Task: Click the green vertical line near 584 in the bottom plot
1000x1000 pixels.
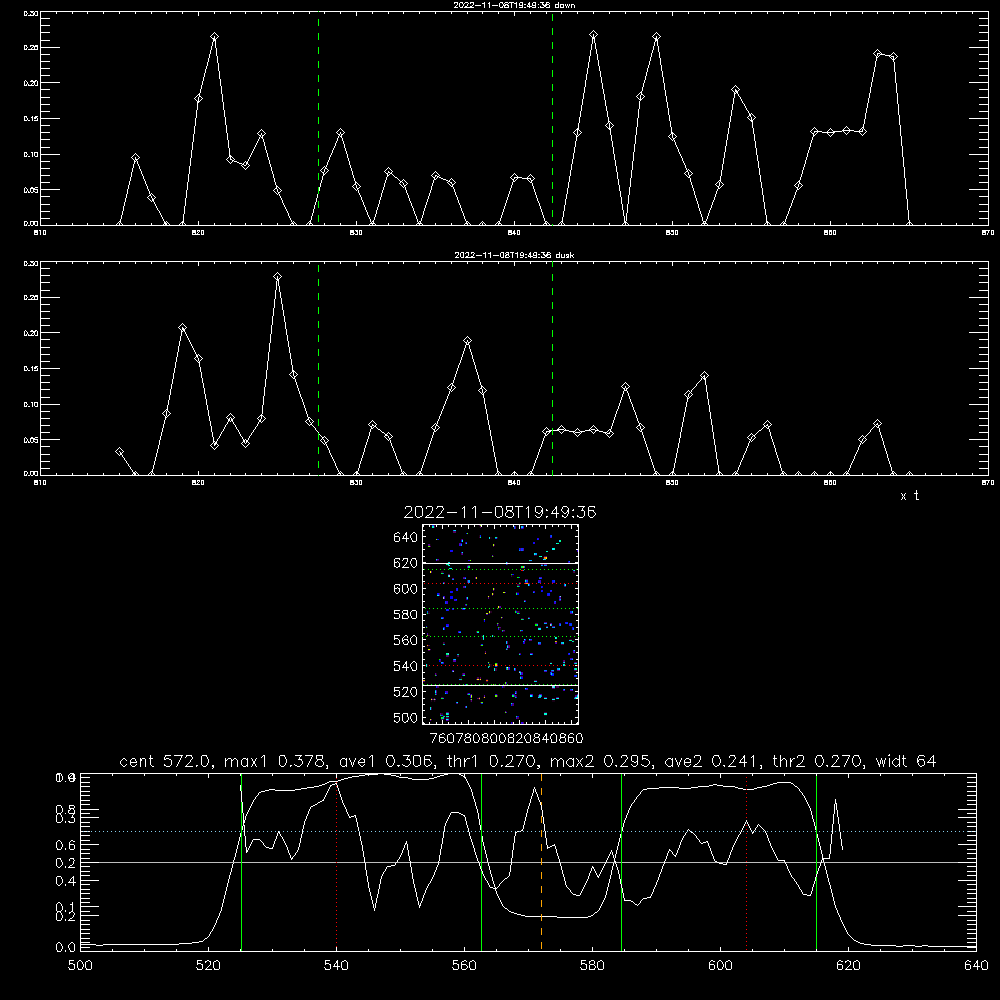Action: [x=621, y=862]
